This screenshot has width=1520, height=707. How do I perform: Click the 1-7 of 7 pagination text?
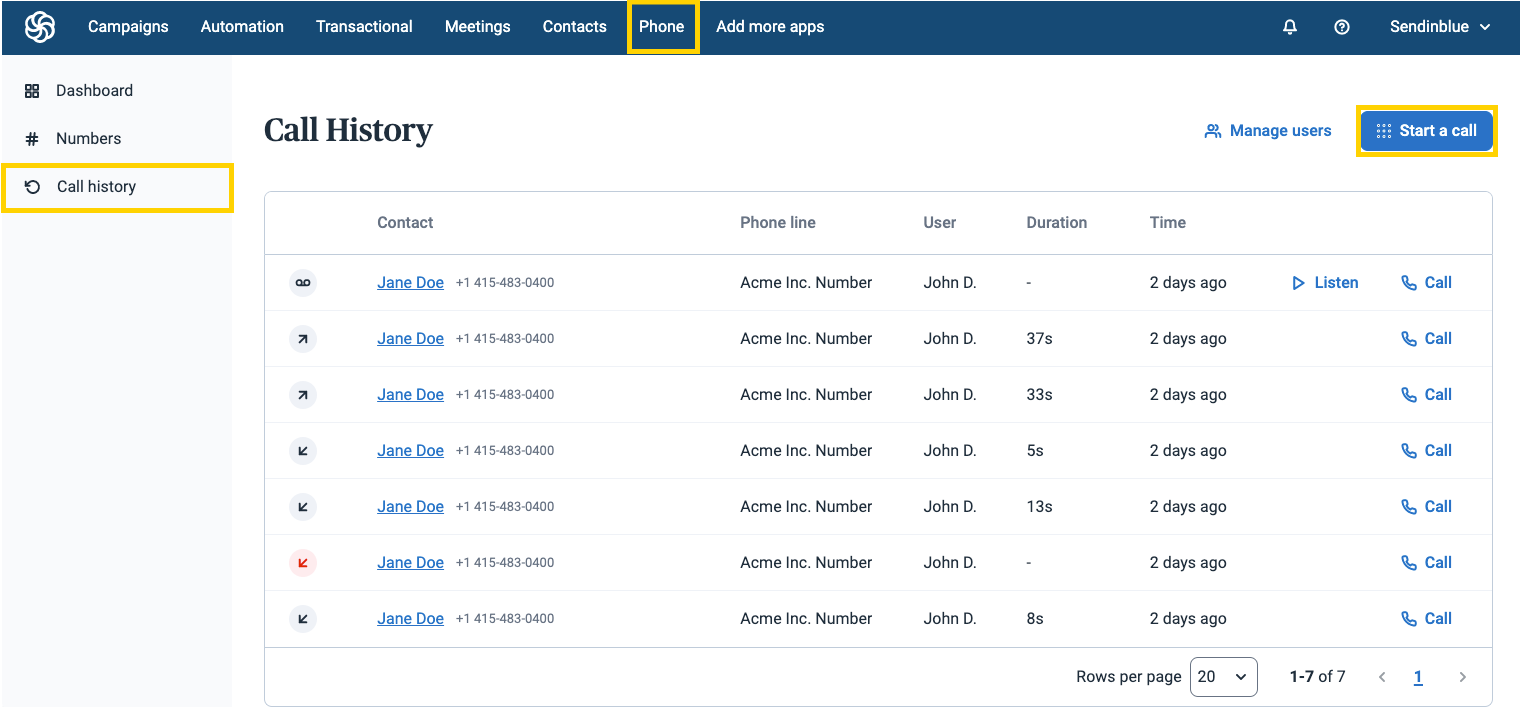click(x=1318, y=677)
